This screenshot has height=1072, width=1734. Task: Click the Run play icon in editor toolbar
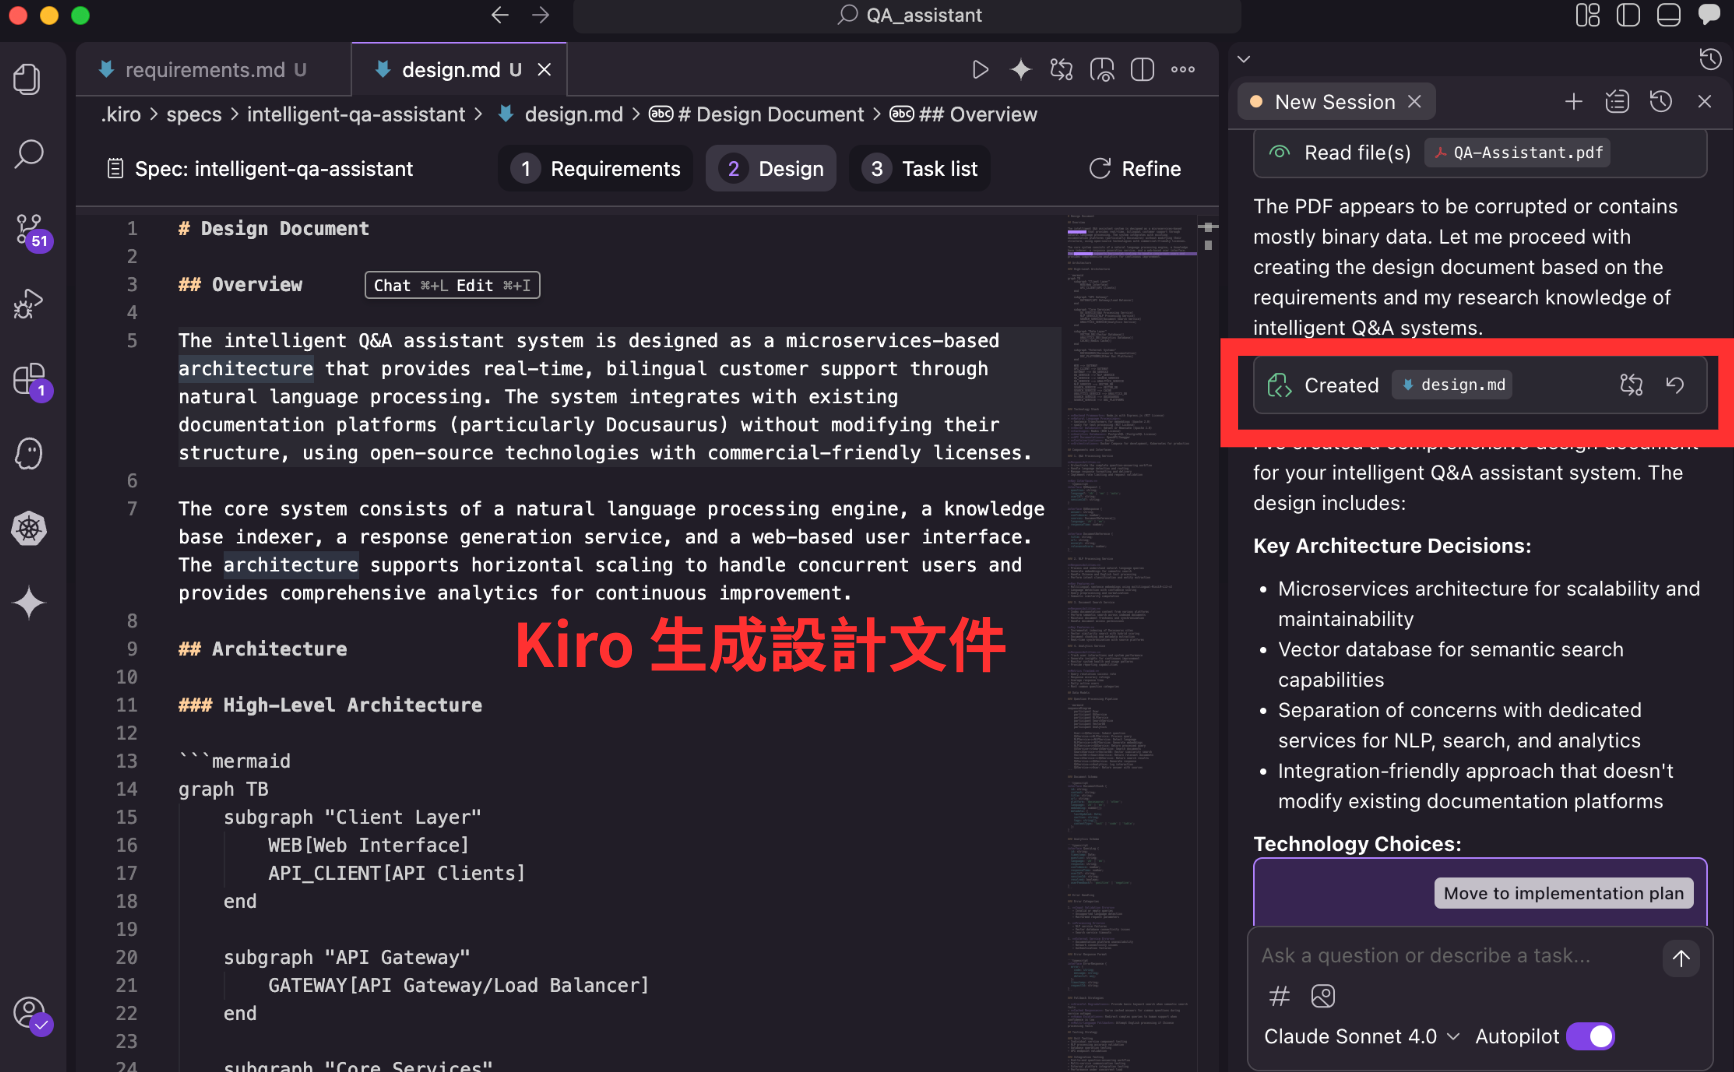980,69
